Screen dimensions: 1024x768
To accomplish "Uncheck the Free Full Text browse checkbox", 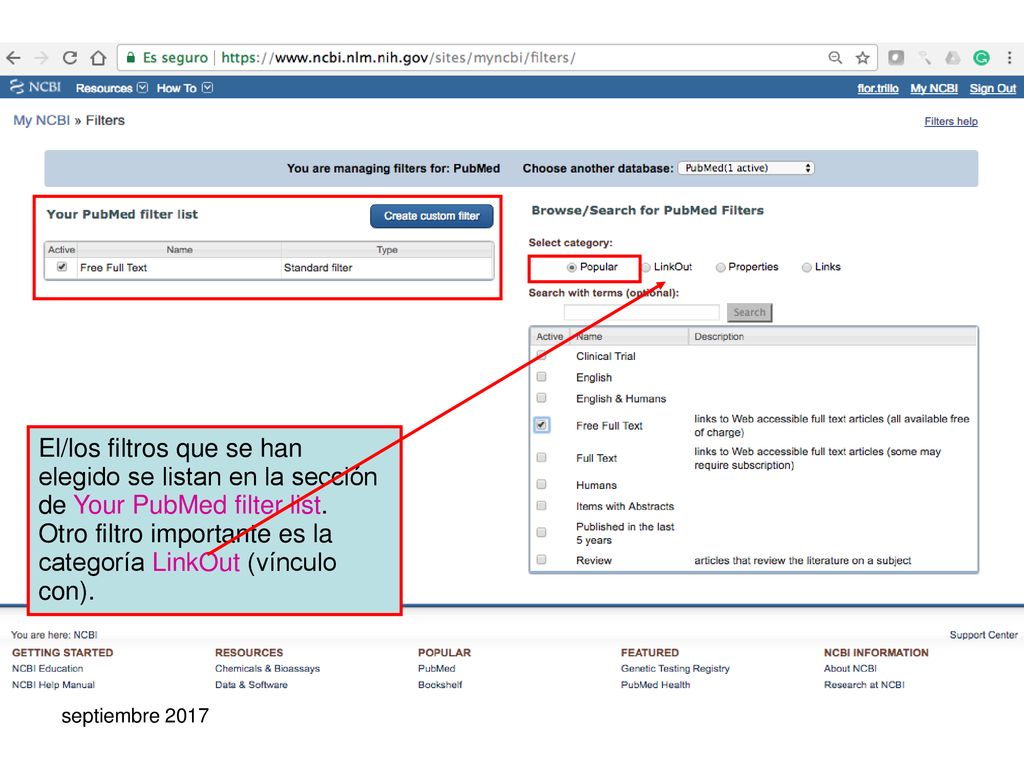I will coord(541,424).
